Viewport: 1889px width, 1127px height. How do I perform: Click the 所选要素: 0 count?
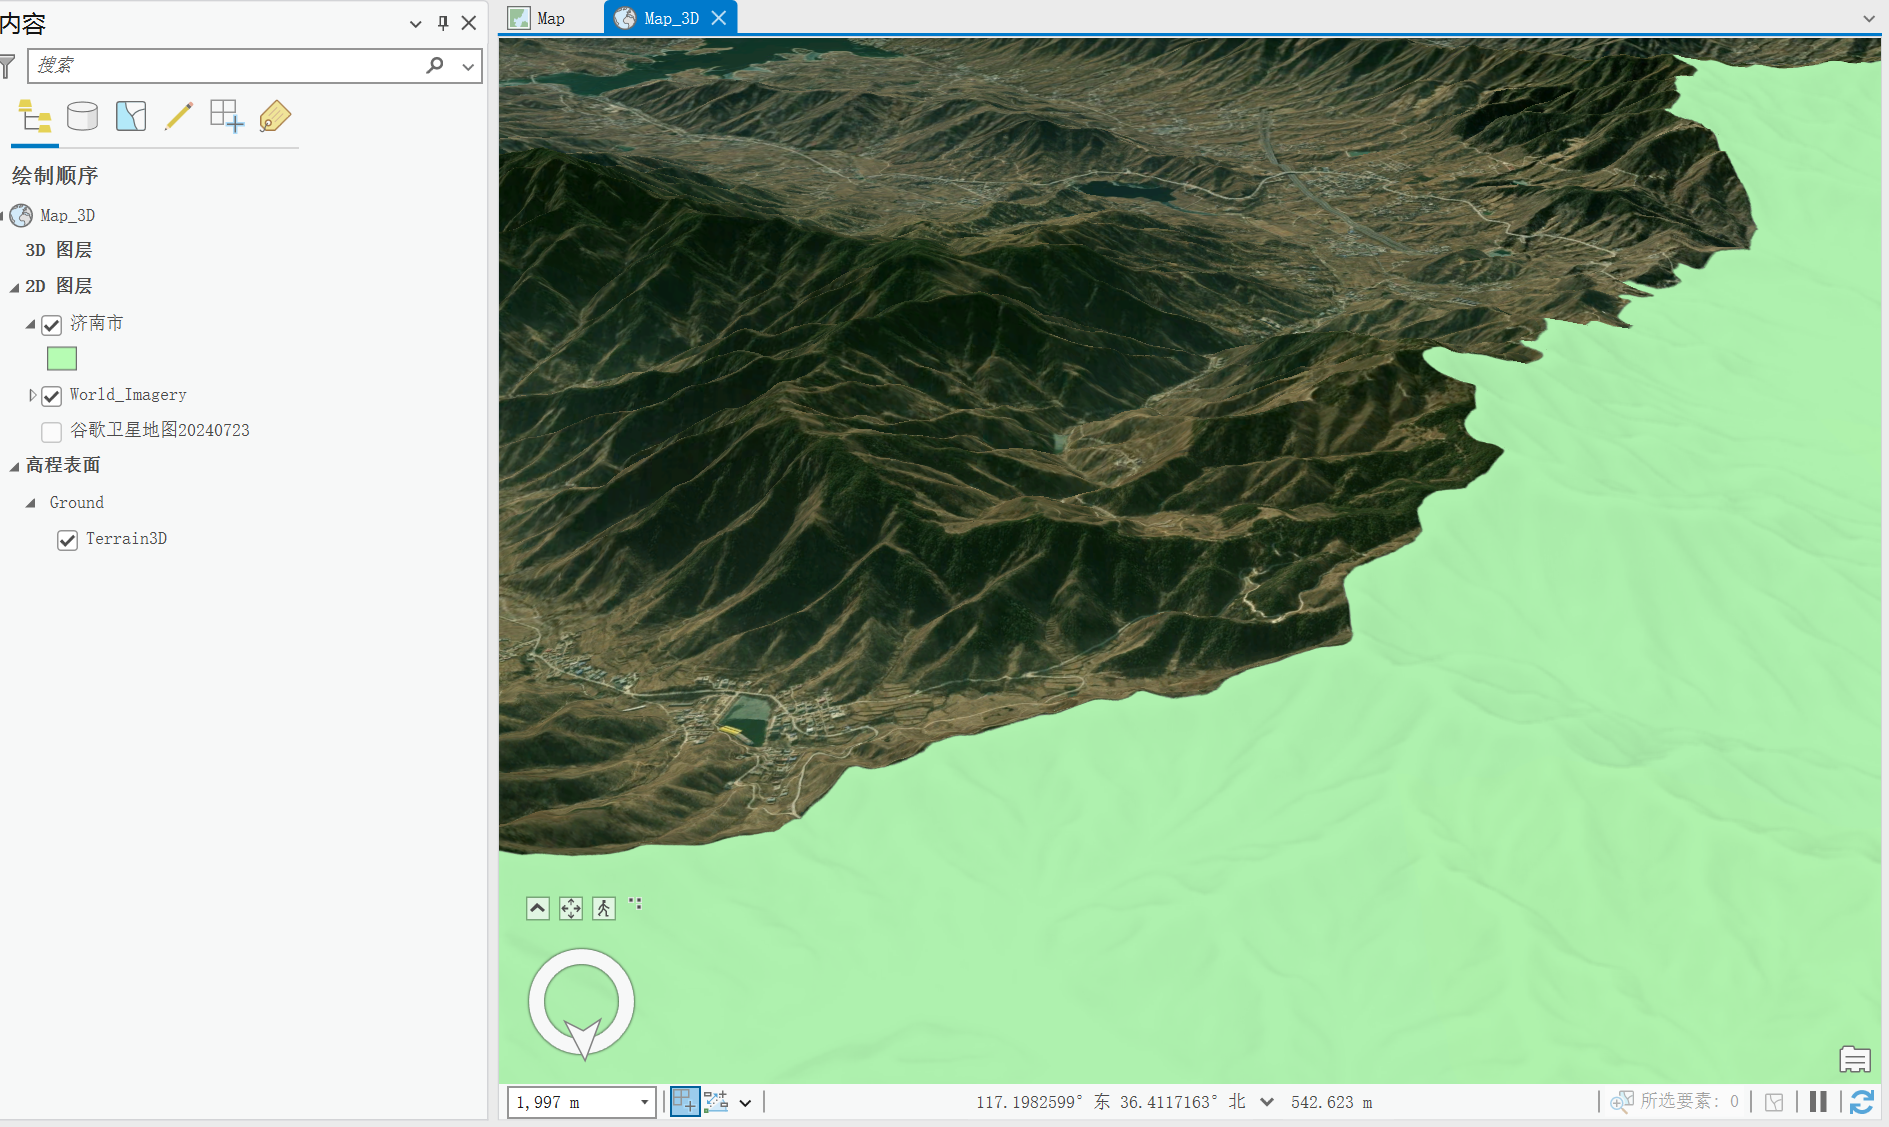pos(1690,1101)
